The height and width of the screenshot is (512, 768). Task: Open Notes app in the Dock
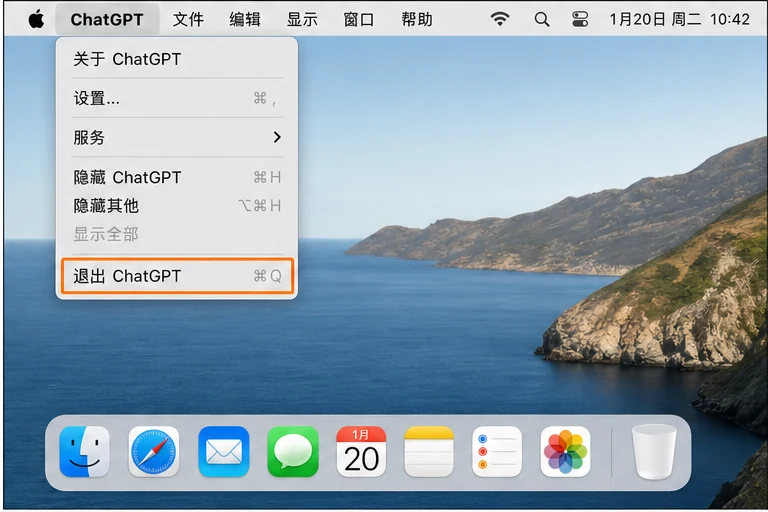coord(429,451)
